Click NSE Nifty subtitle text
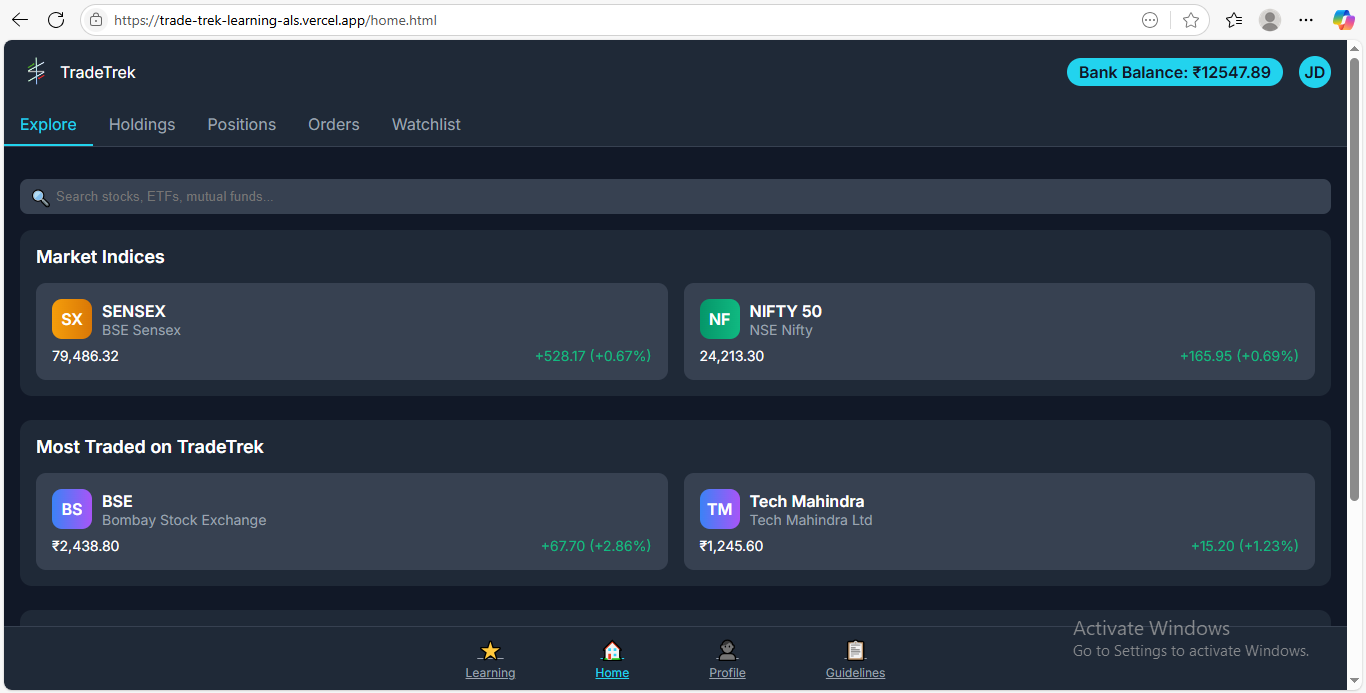The image size is (1366, 693). (x=781, y=330)
